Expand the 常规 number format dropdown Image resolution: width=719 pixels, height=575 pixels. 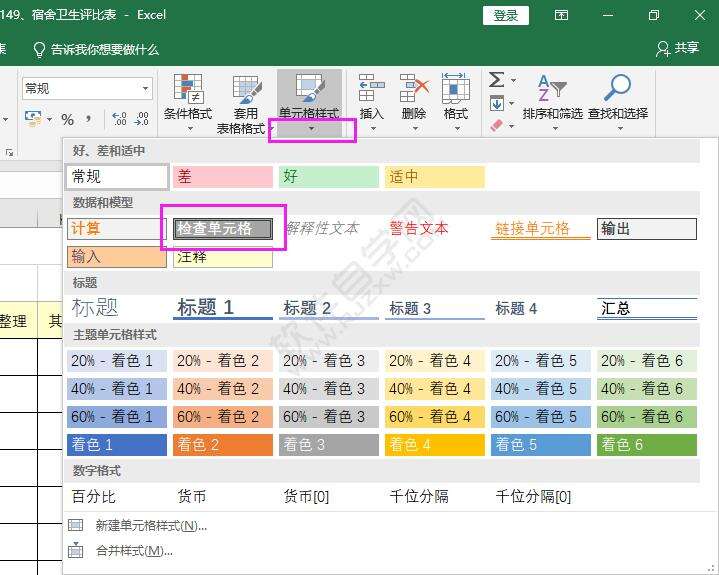[145, 89]
